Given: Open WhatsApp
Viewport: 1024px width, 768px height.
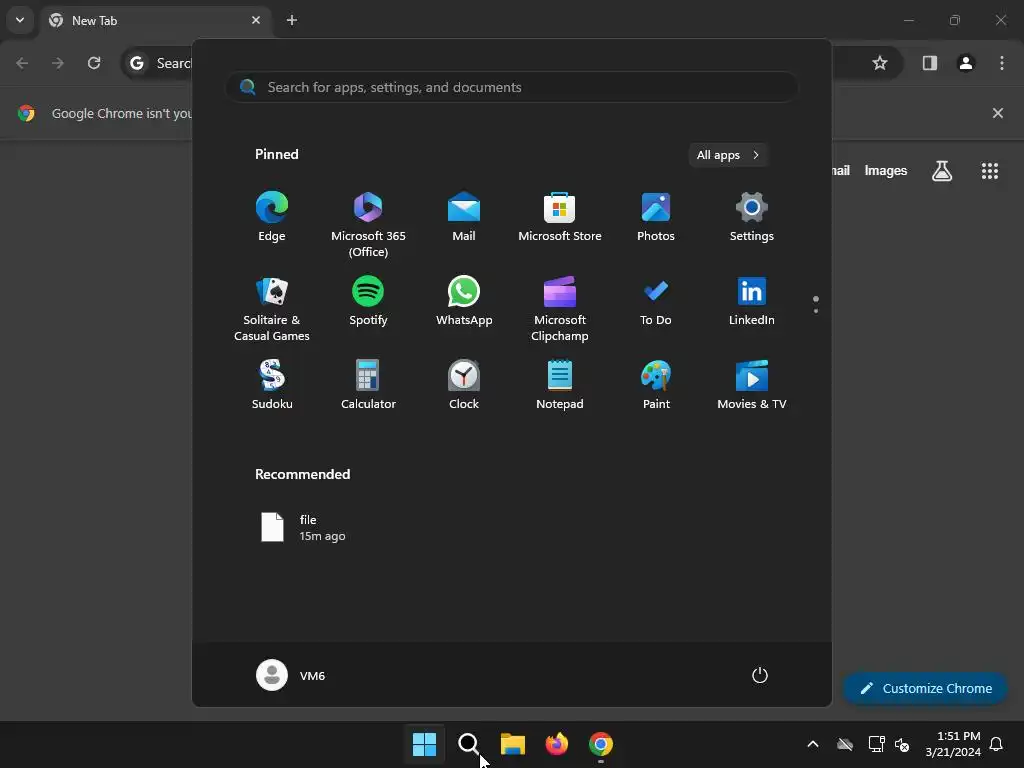Looking at the screenshot, I should pyautogui.click(x=464, y=301).
